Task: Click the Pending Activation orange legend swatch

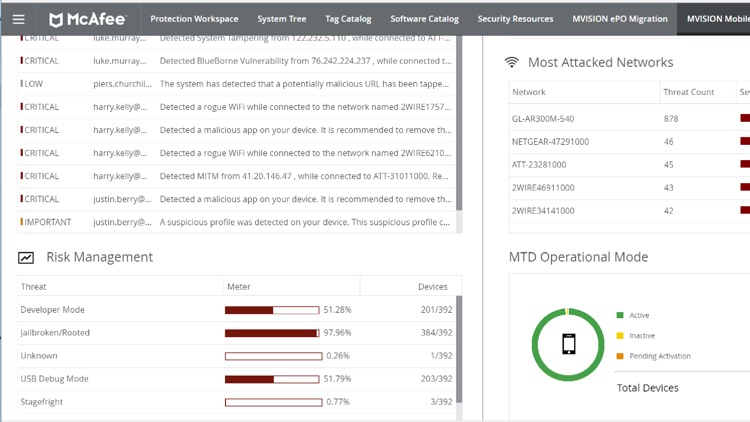Action: point(620,356)
